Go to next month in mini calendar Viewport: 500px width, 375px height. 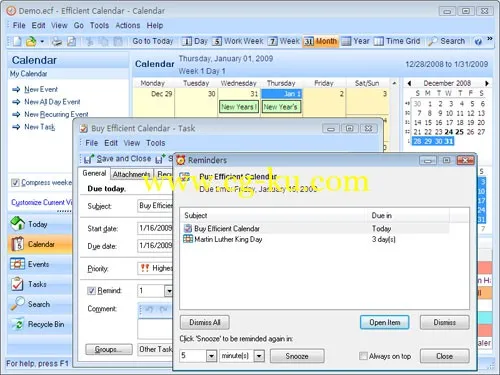(487, 83)
